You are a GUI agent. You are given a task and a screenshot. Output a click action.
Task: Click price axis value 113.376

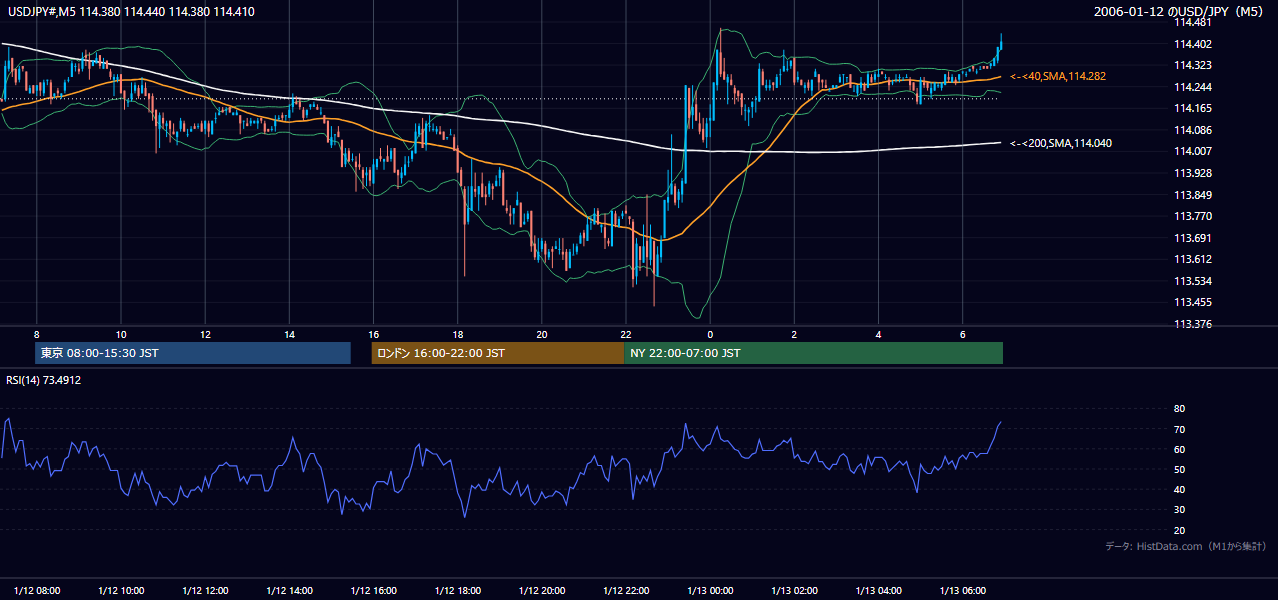[1193, 324]
